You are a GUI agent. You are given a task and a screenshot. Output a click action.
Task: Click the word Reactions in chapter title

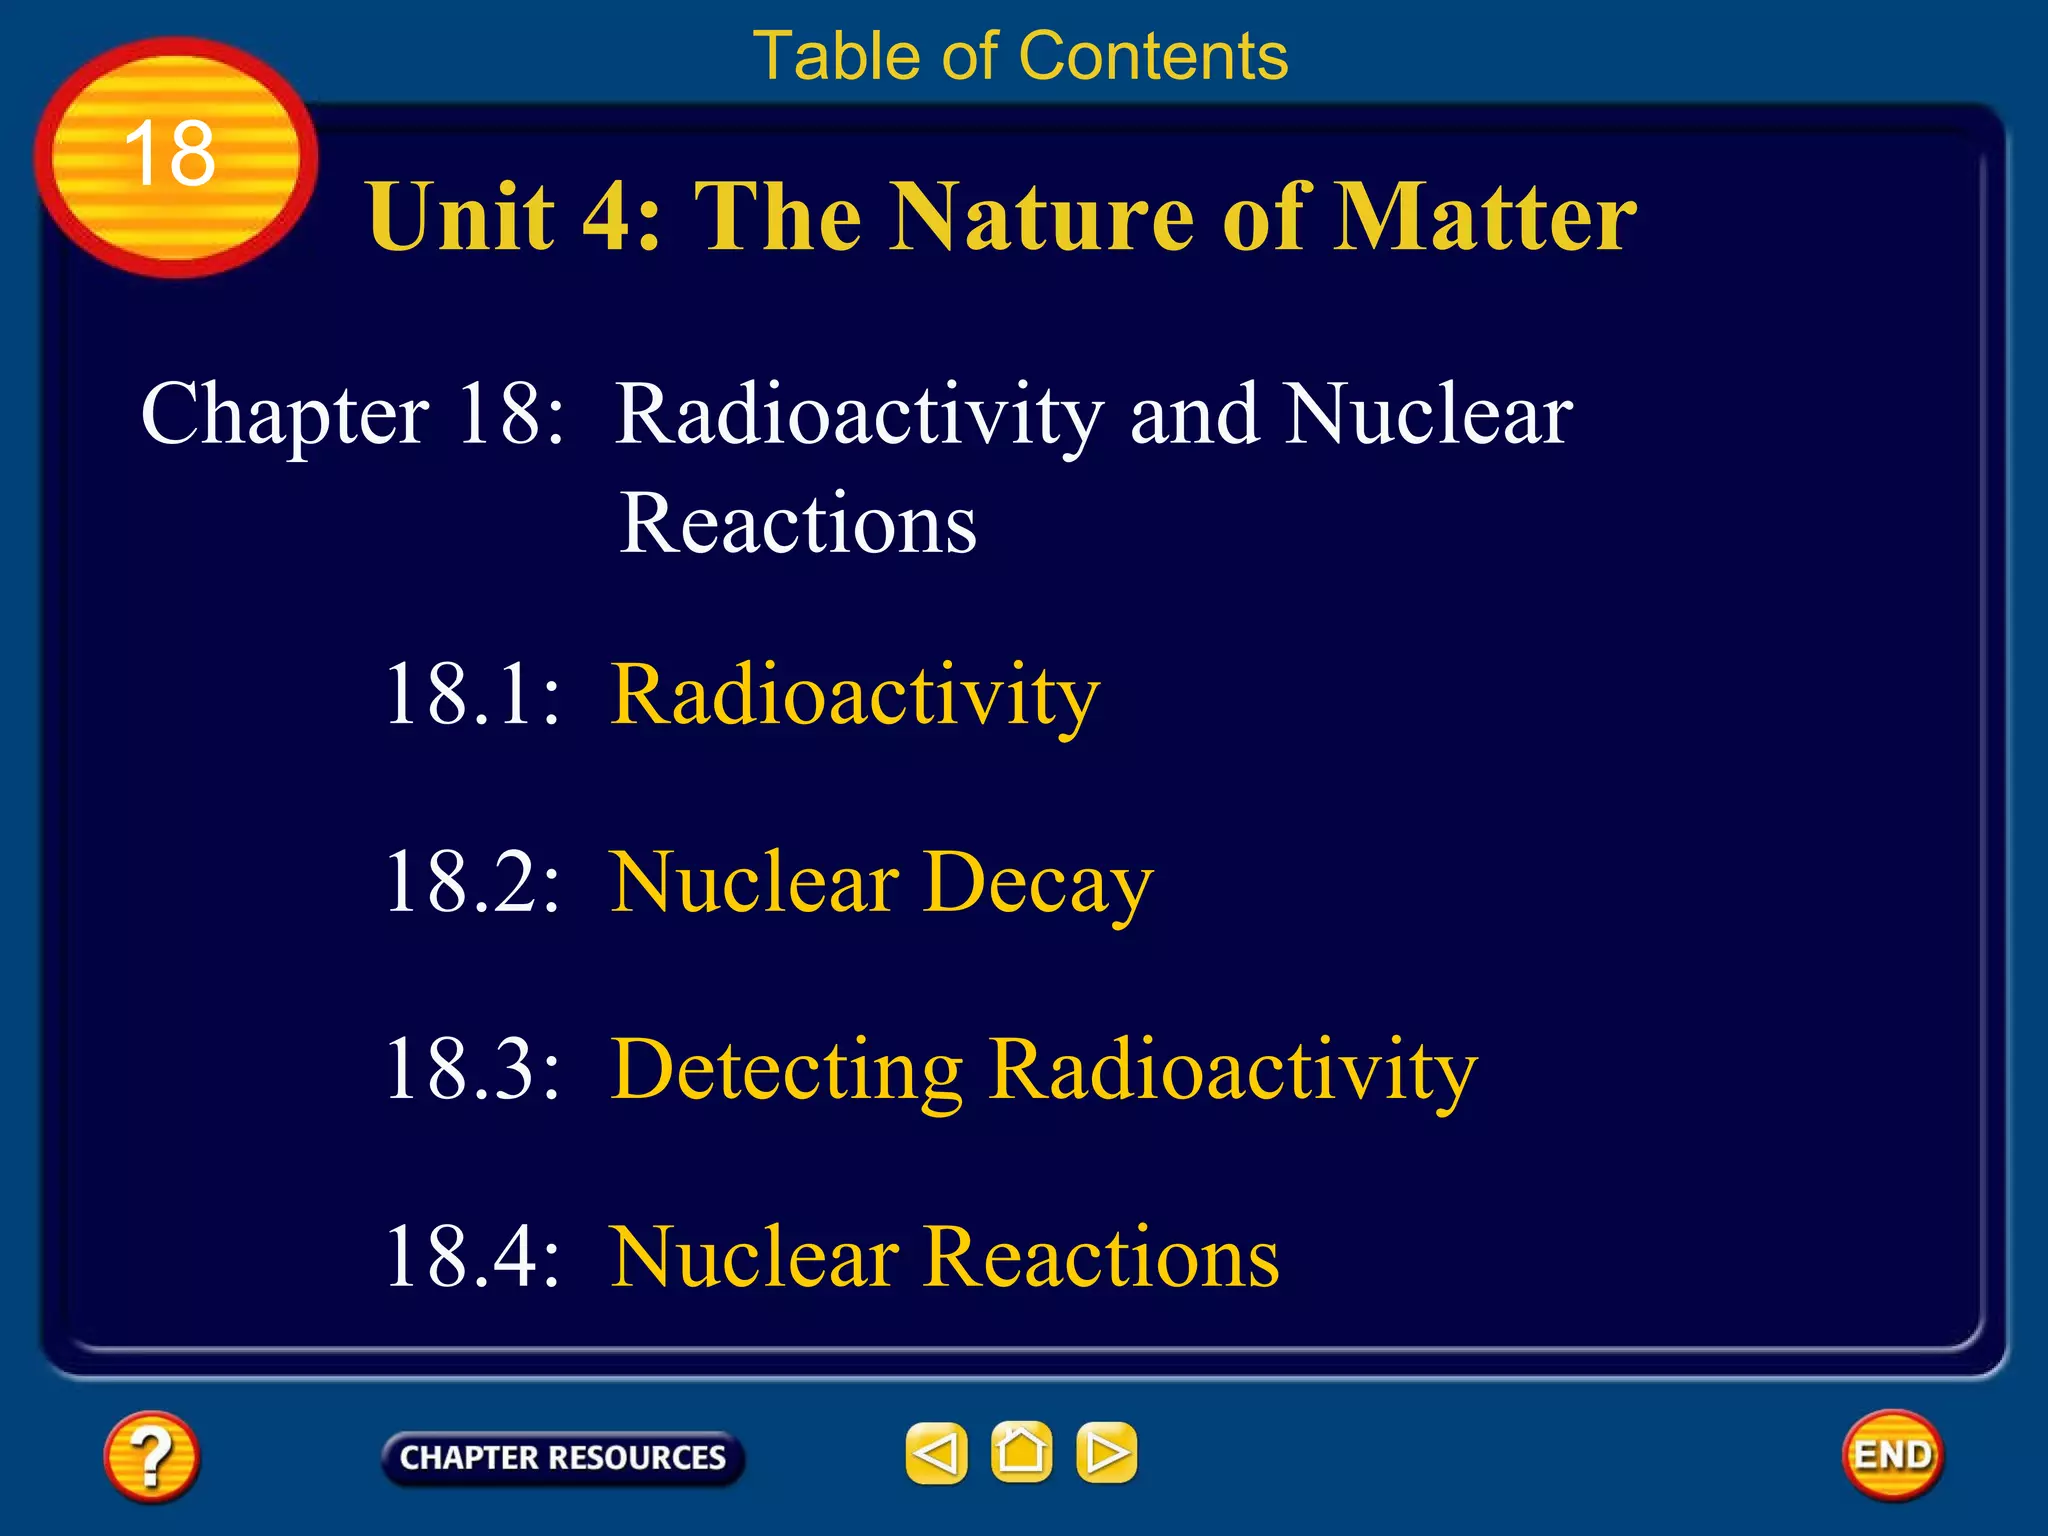pyautogui.click(x=797, y=524)
